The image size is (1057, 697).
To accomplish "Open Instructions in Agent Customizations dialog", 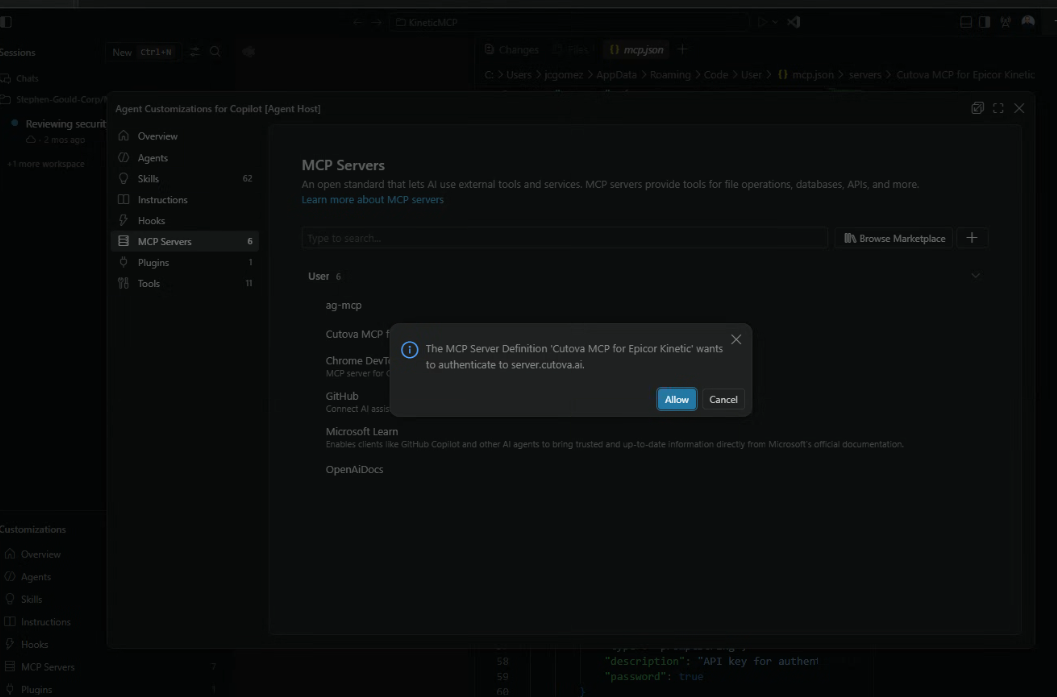I will point(185,200).
